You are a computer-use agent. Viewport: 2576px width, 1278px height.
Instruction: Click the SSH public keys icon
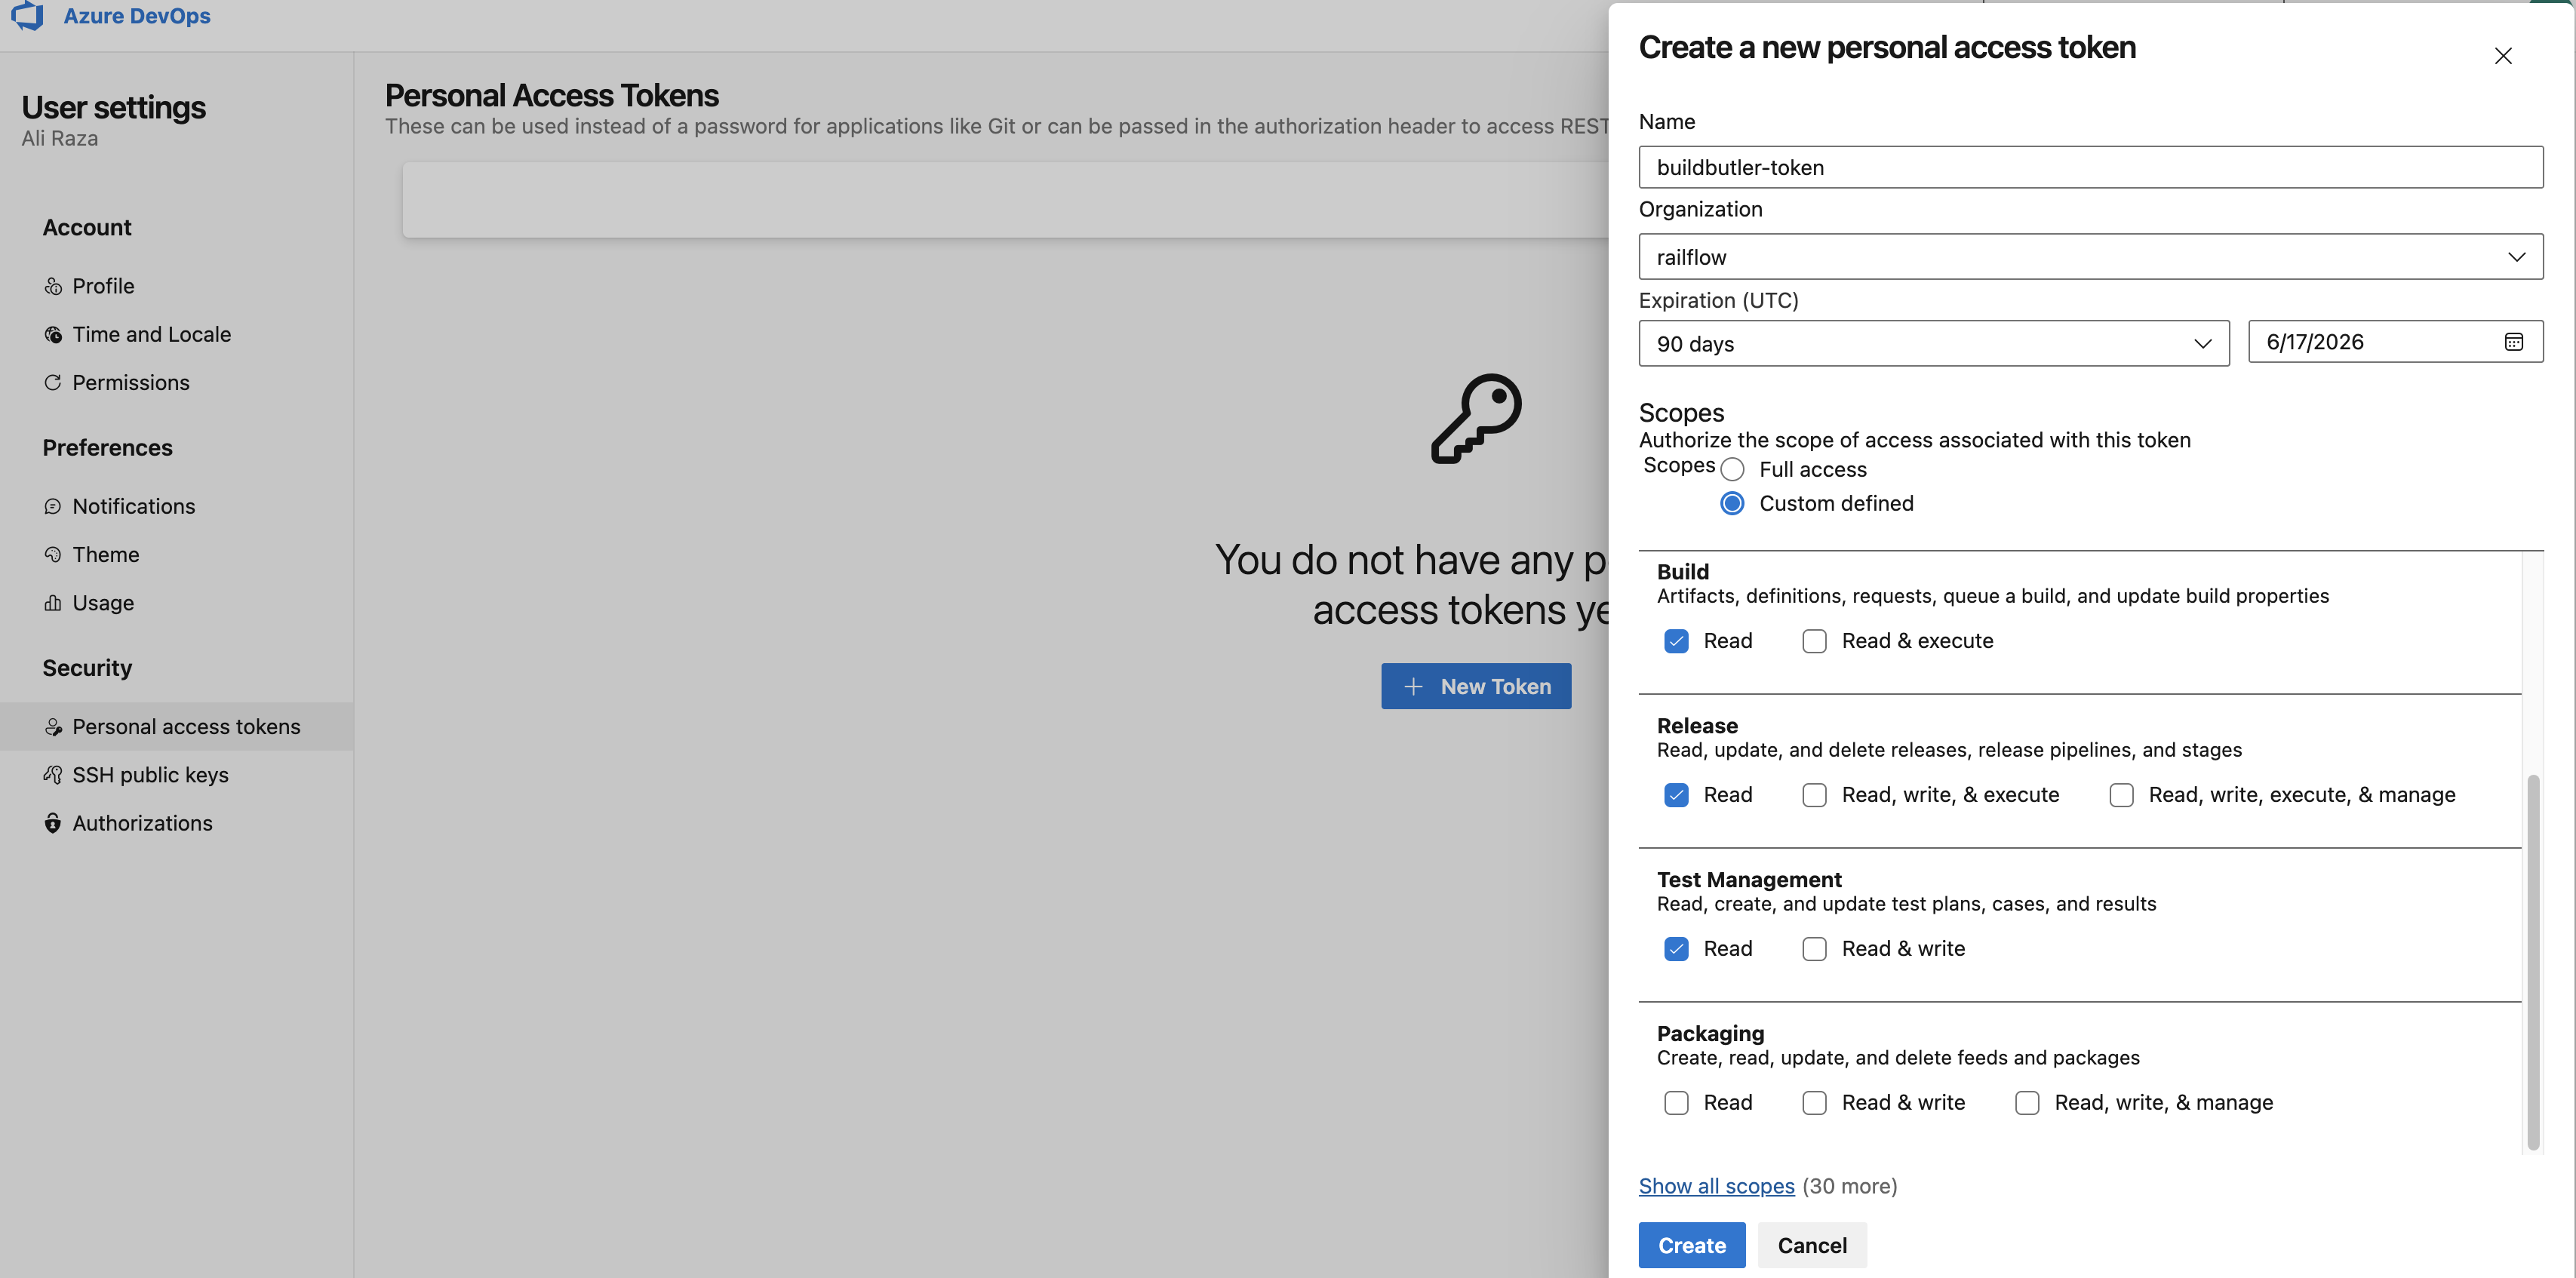pos(53,775)
